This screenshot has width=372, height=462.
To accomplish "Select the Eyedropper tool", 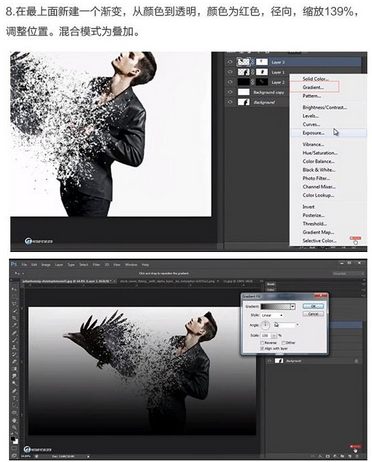I will pos(14,326).
